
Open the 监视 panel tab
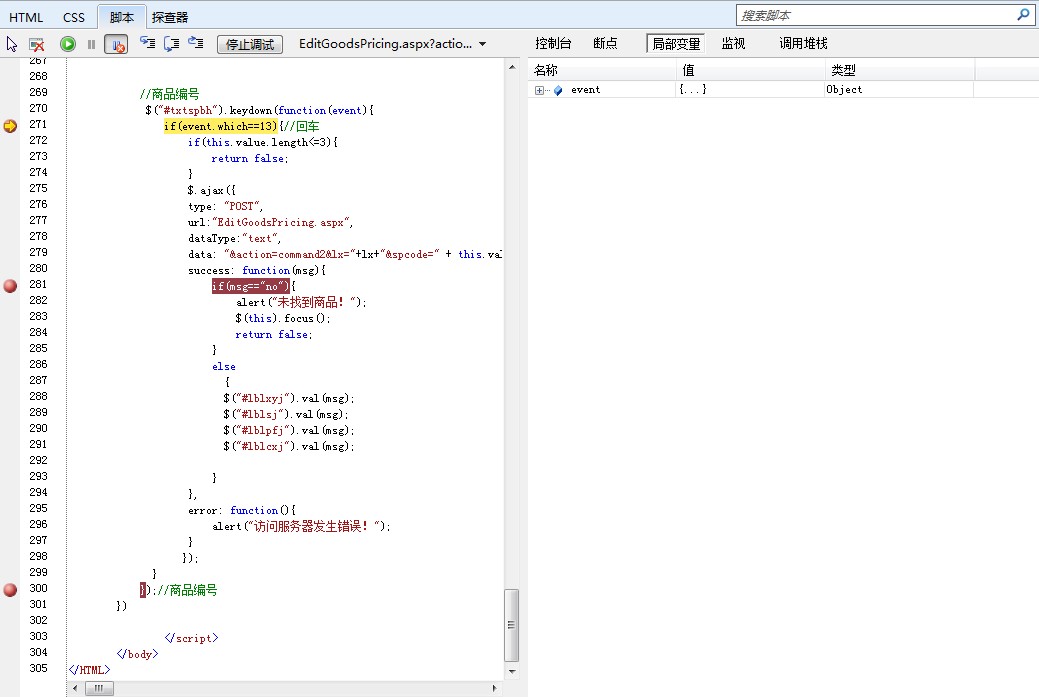(x=734, y=44)
